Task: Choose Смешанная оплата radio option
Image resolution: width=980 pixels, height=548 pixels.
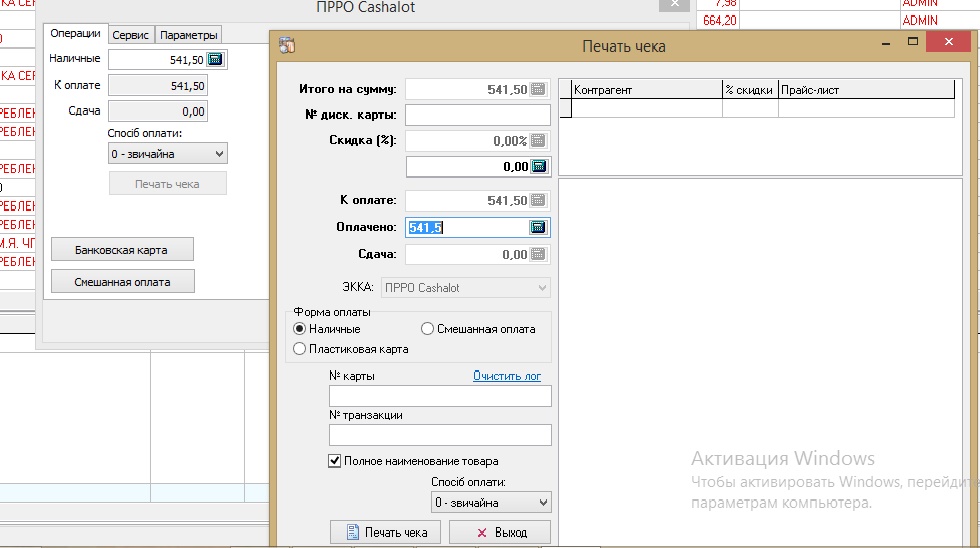Action: [427, 329]
